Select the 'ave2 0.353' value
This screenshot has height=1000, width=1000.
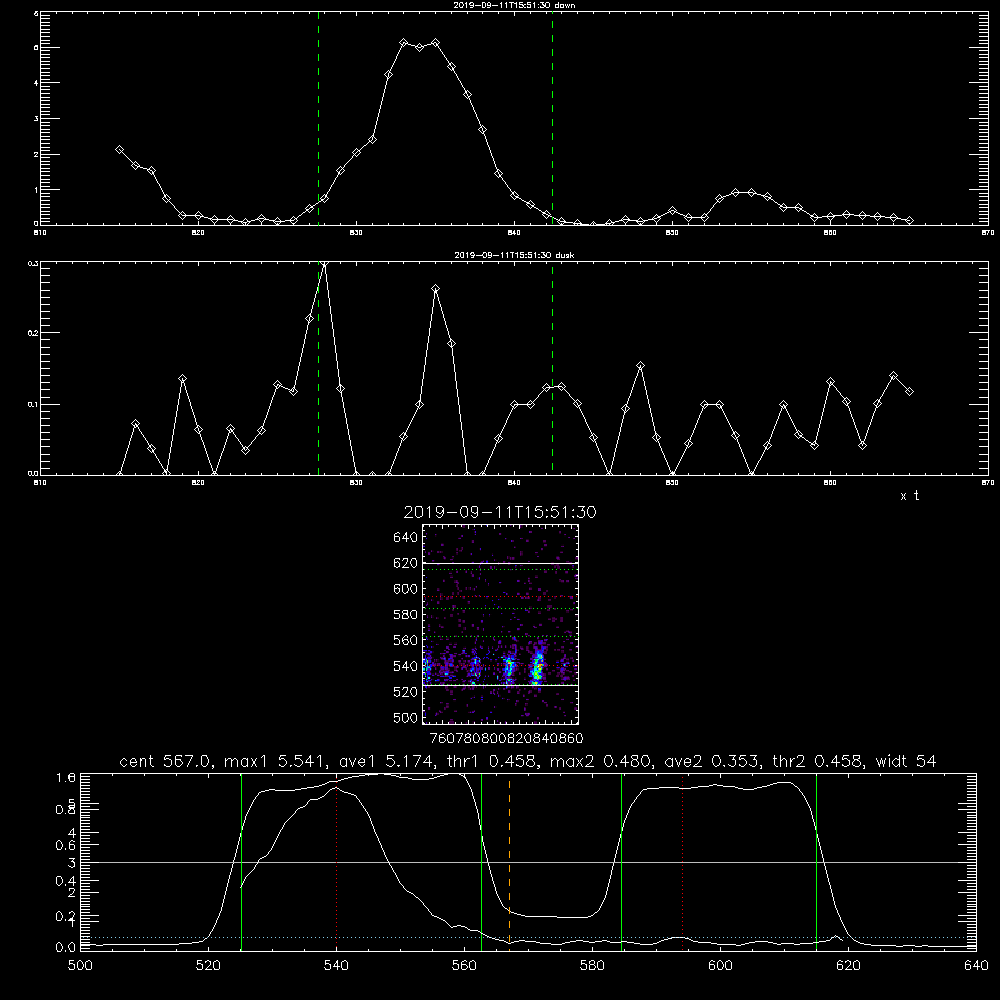713,761
